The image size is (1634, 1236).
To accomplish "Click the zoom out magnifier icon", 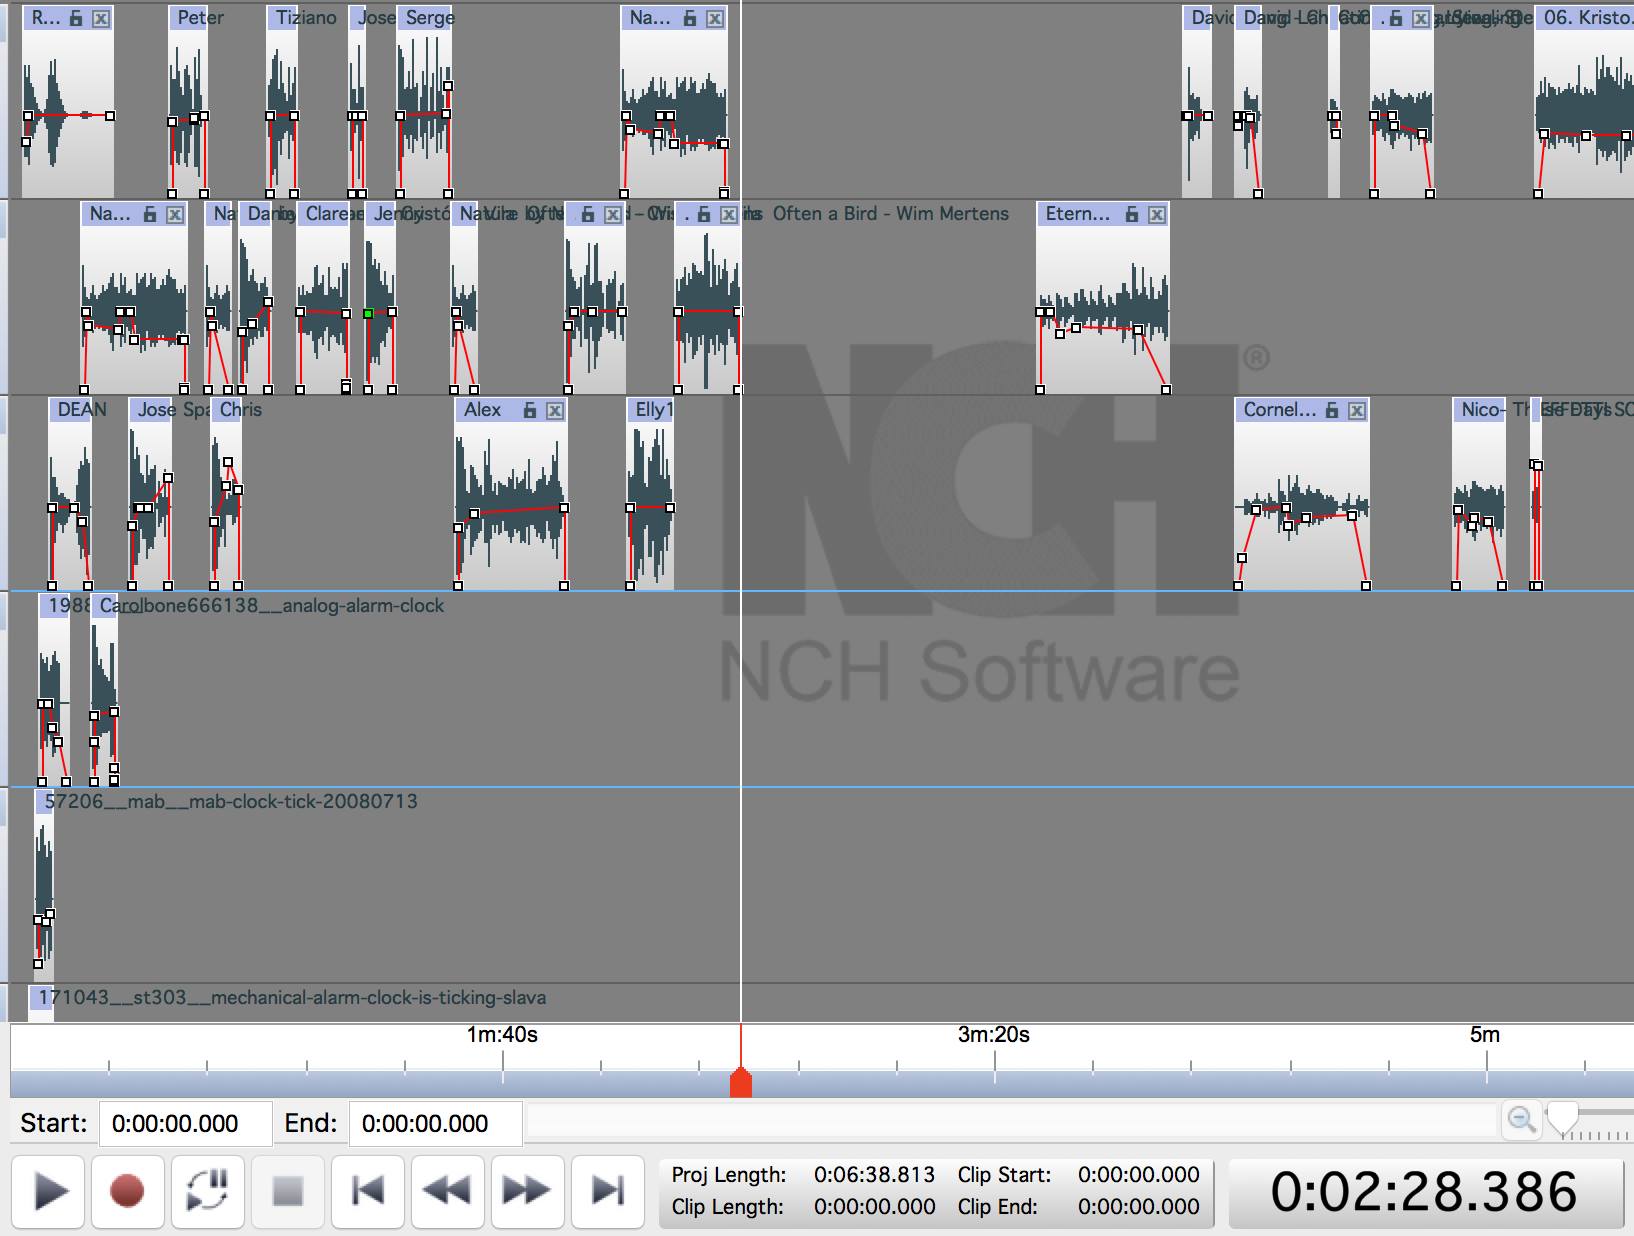I will (x=1521, y=1120).
